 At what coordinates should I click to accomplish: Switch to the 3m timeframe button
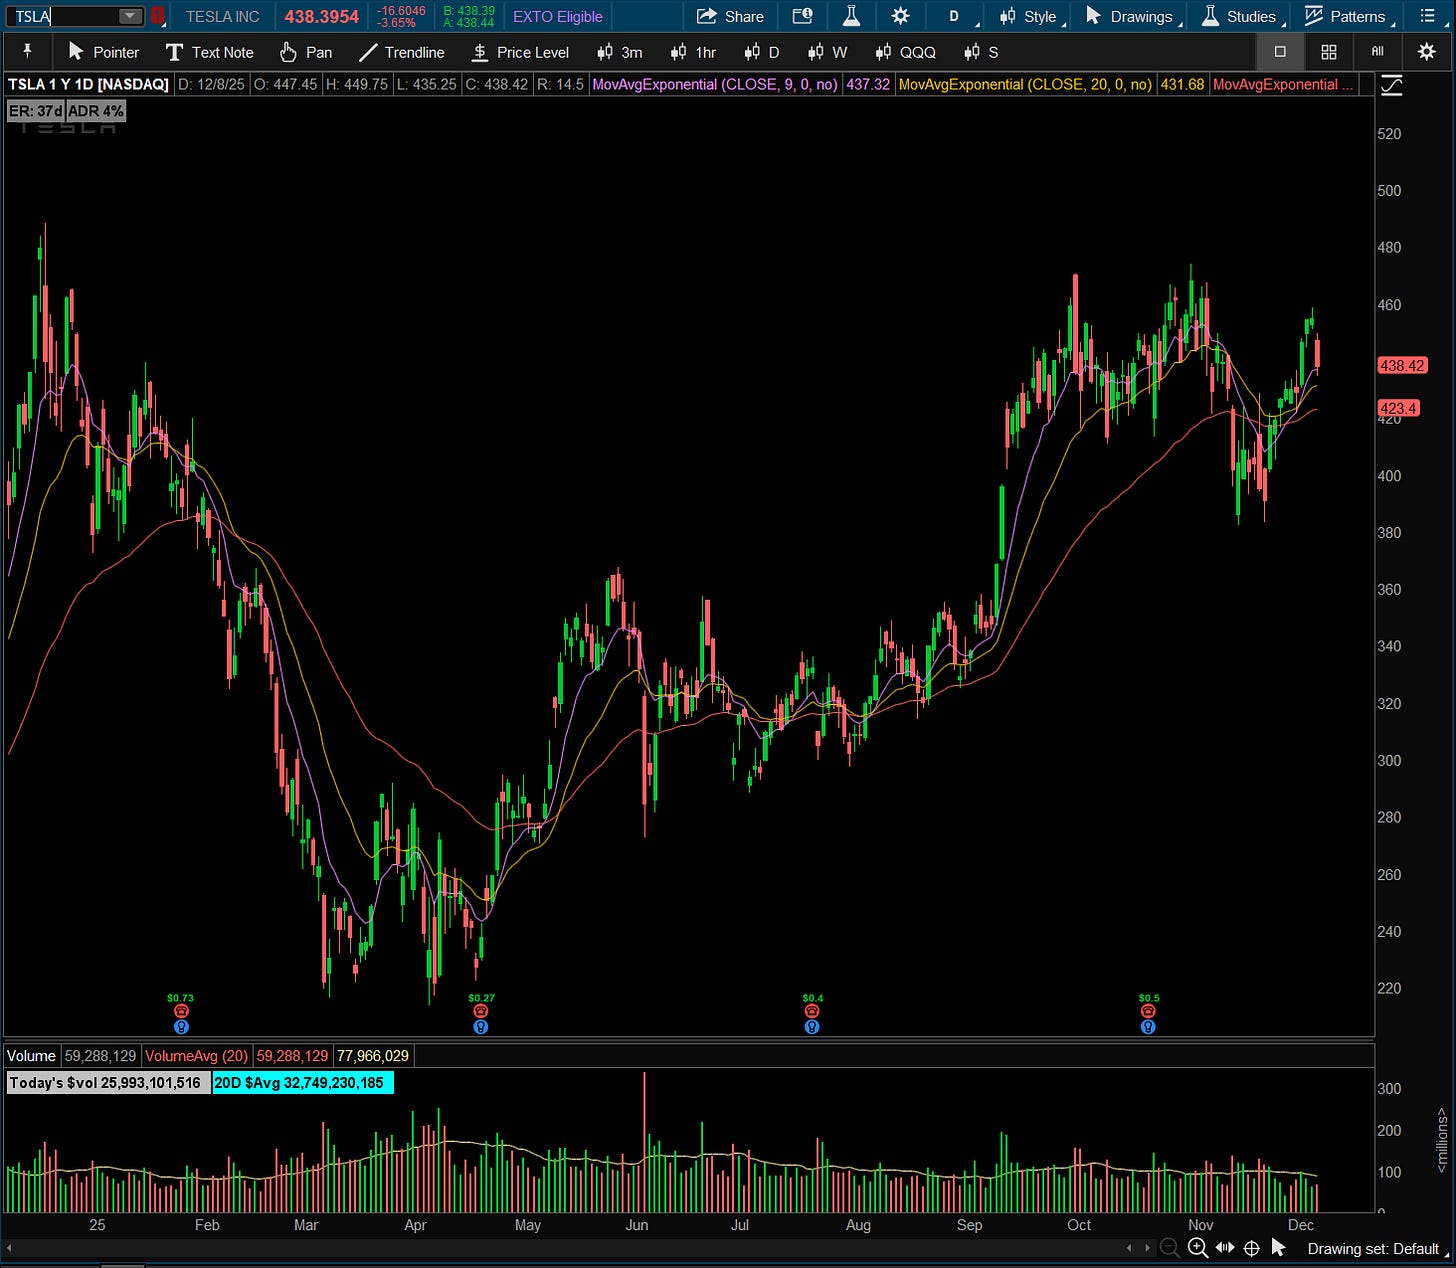click(x=620, y=52)
